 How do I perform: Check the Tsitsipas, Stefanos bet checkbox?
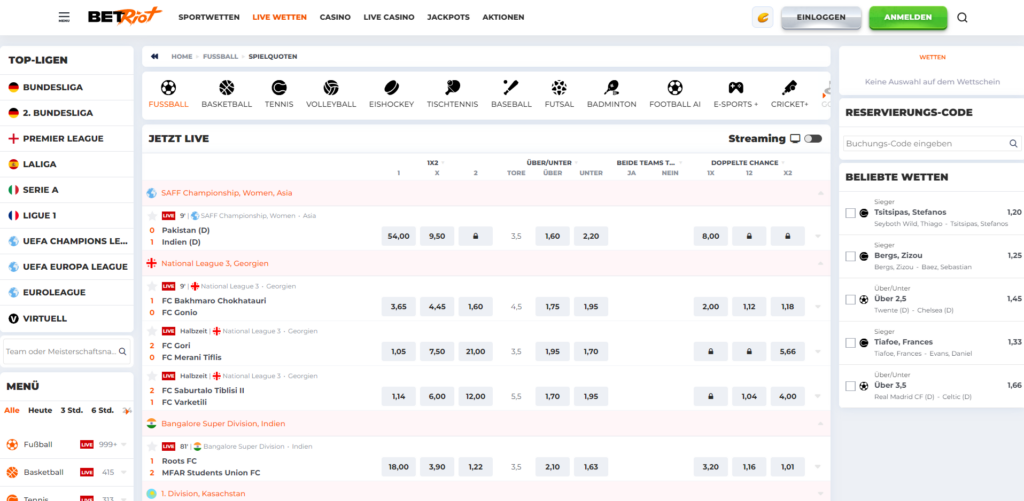[850, 213]
